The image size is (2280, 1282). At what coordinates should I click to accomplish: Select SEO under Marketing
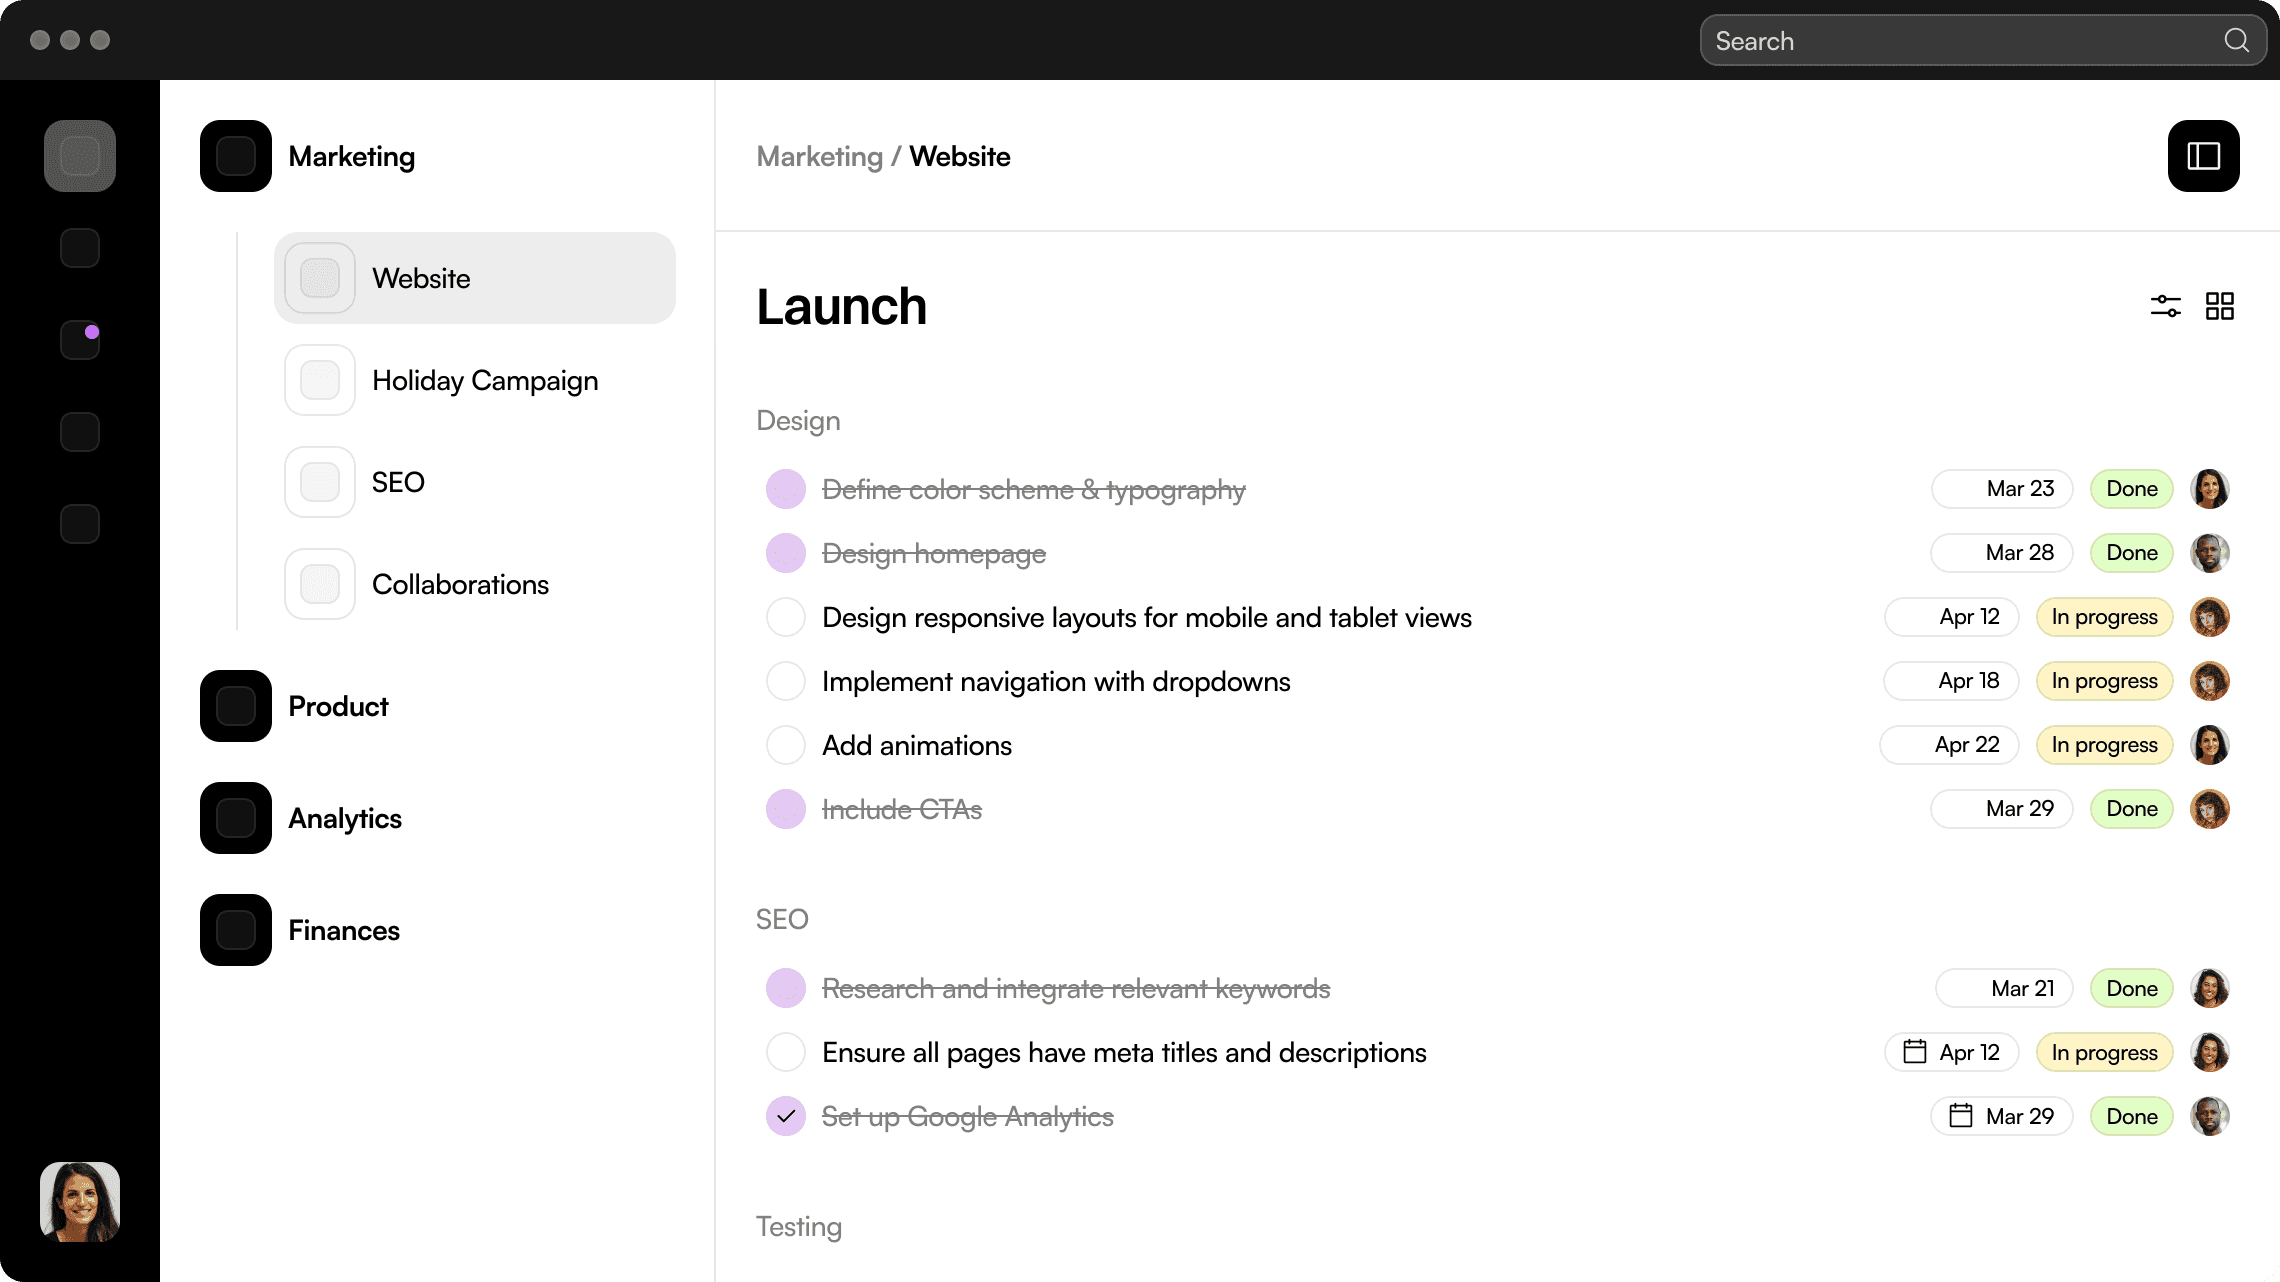point(398,482)
